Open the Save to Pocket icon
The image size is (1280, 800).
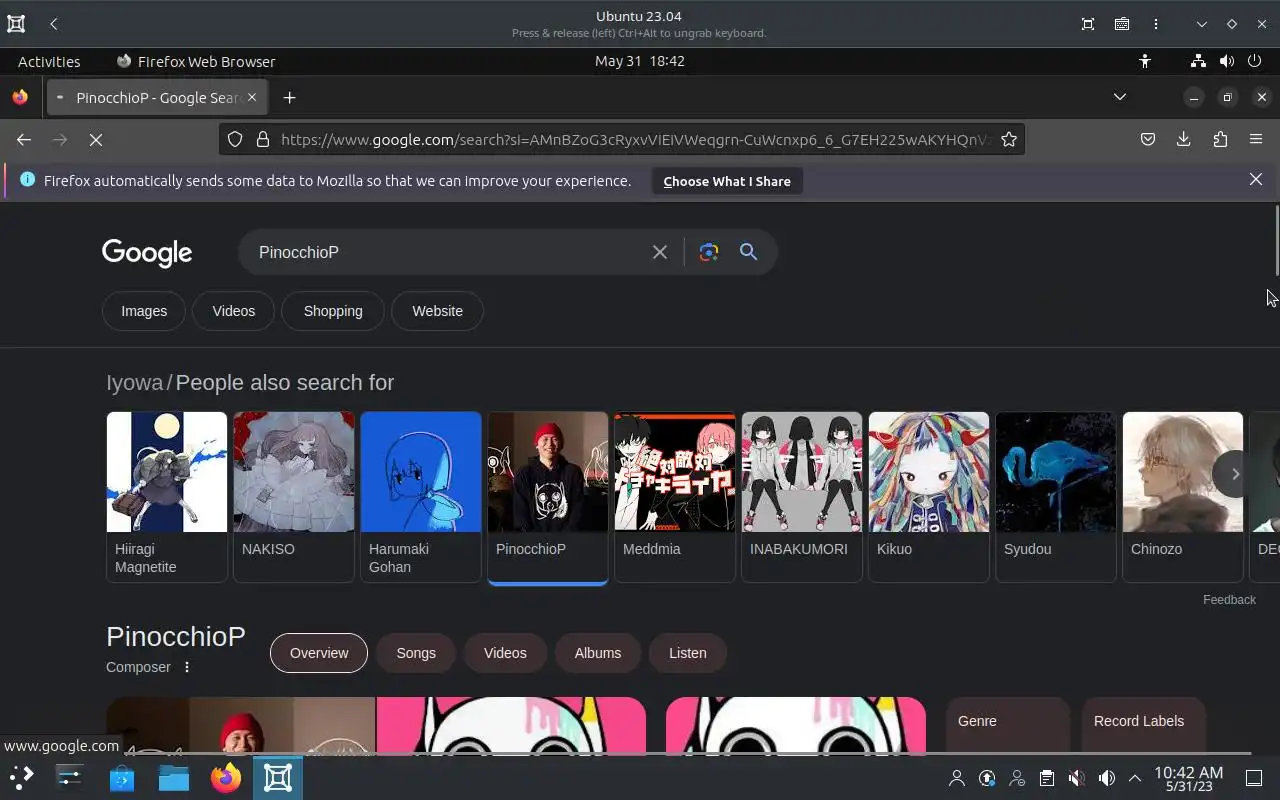1148,140
